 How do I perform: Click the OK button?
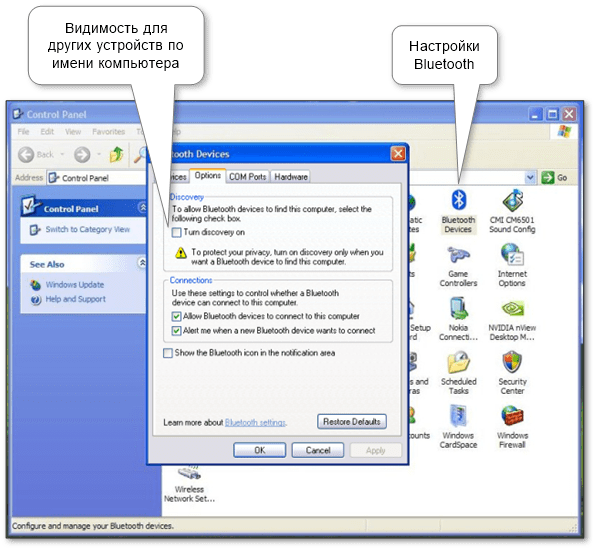pos(260,450)
